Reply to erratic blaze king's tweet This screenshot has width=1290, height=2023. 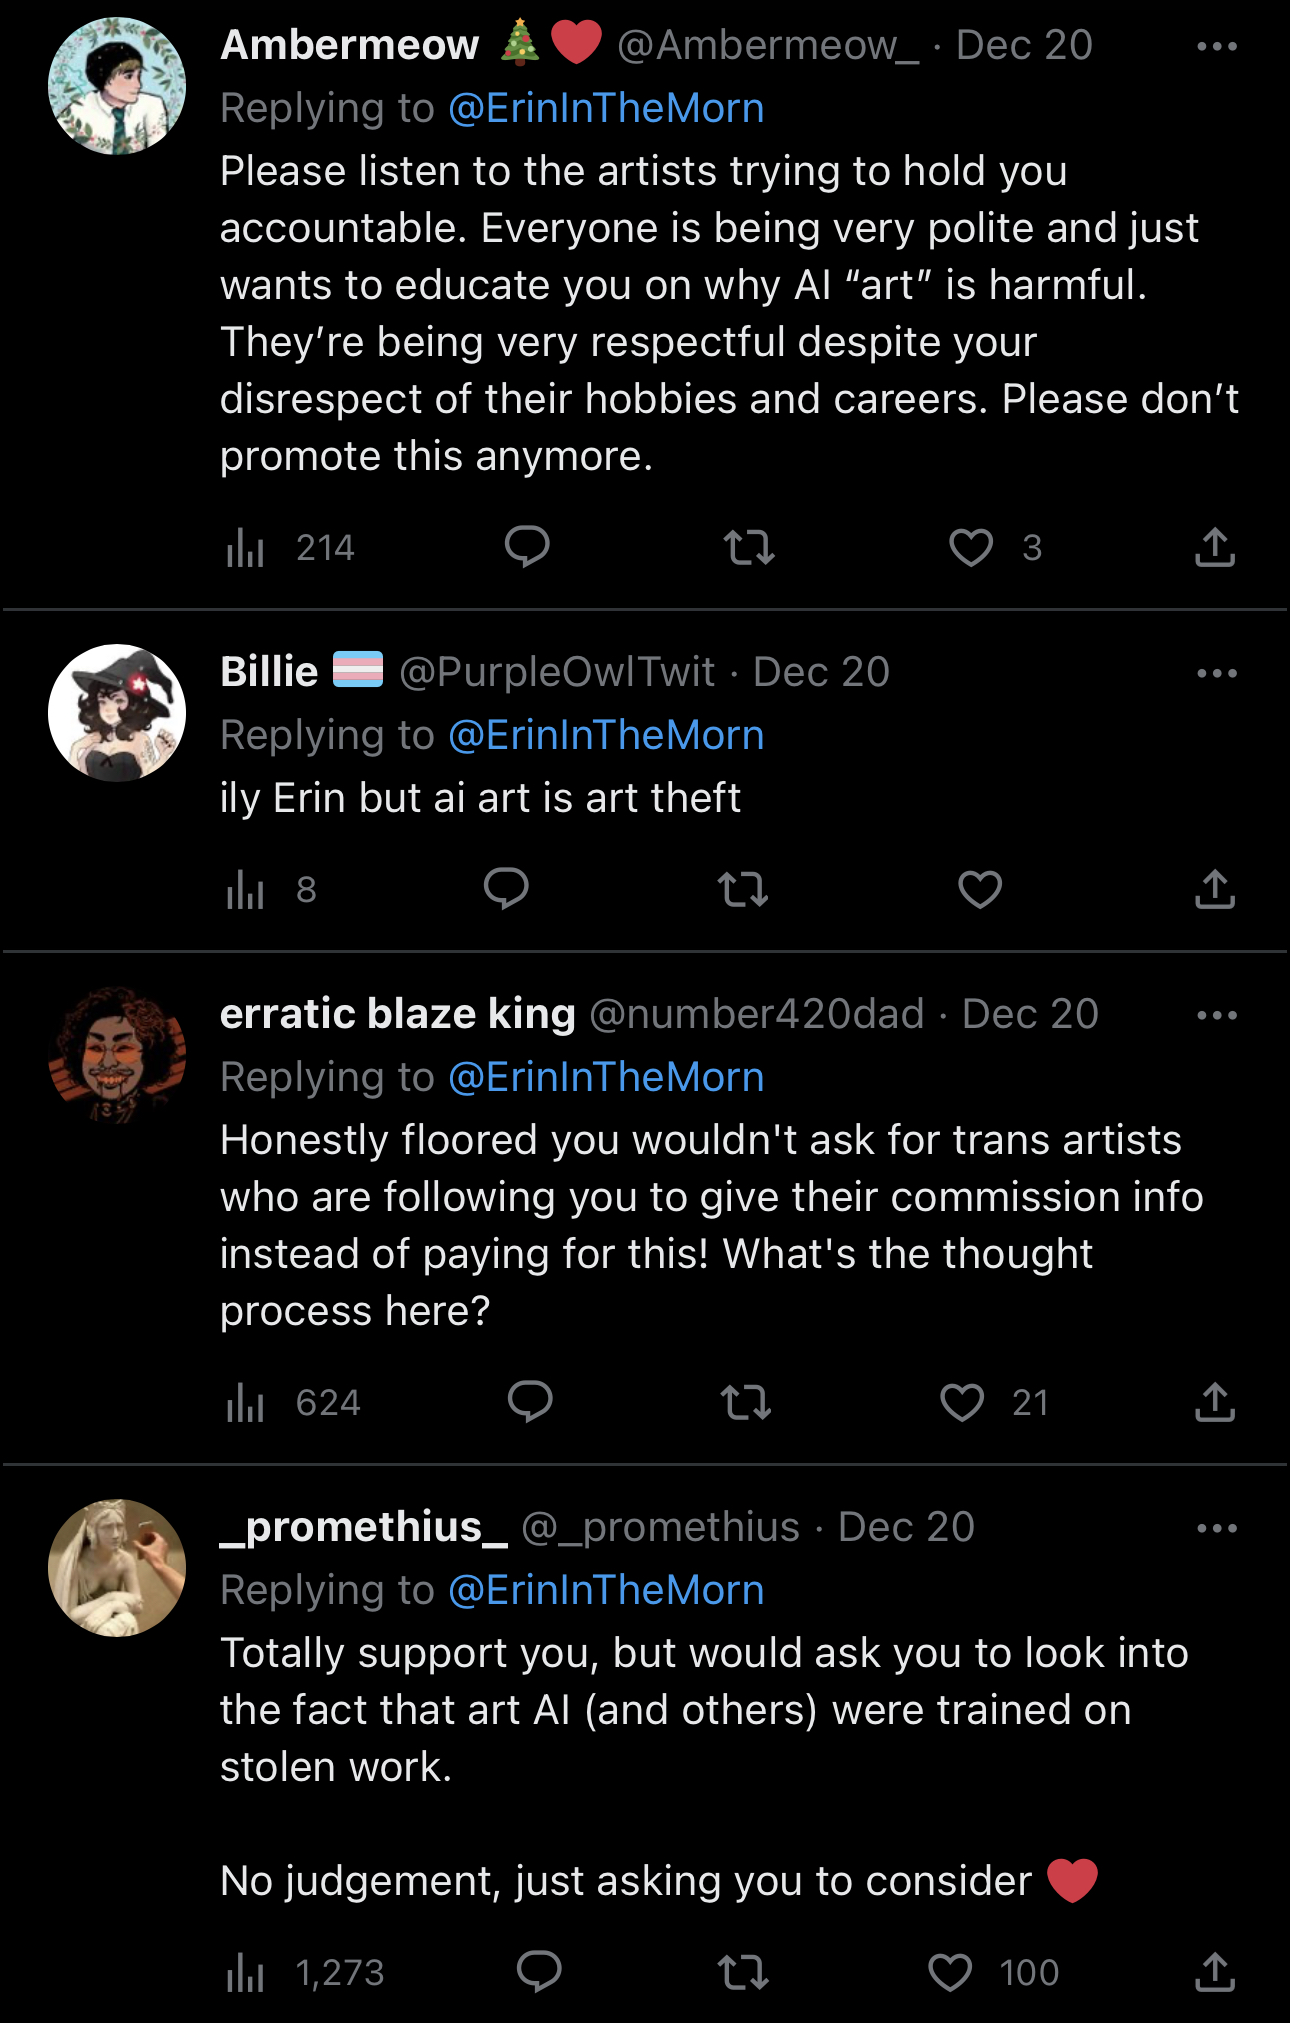click(530, 1402)
